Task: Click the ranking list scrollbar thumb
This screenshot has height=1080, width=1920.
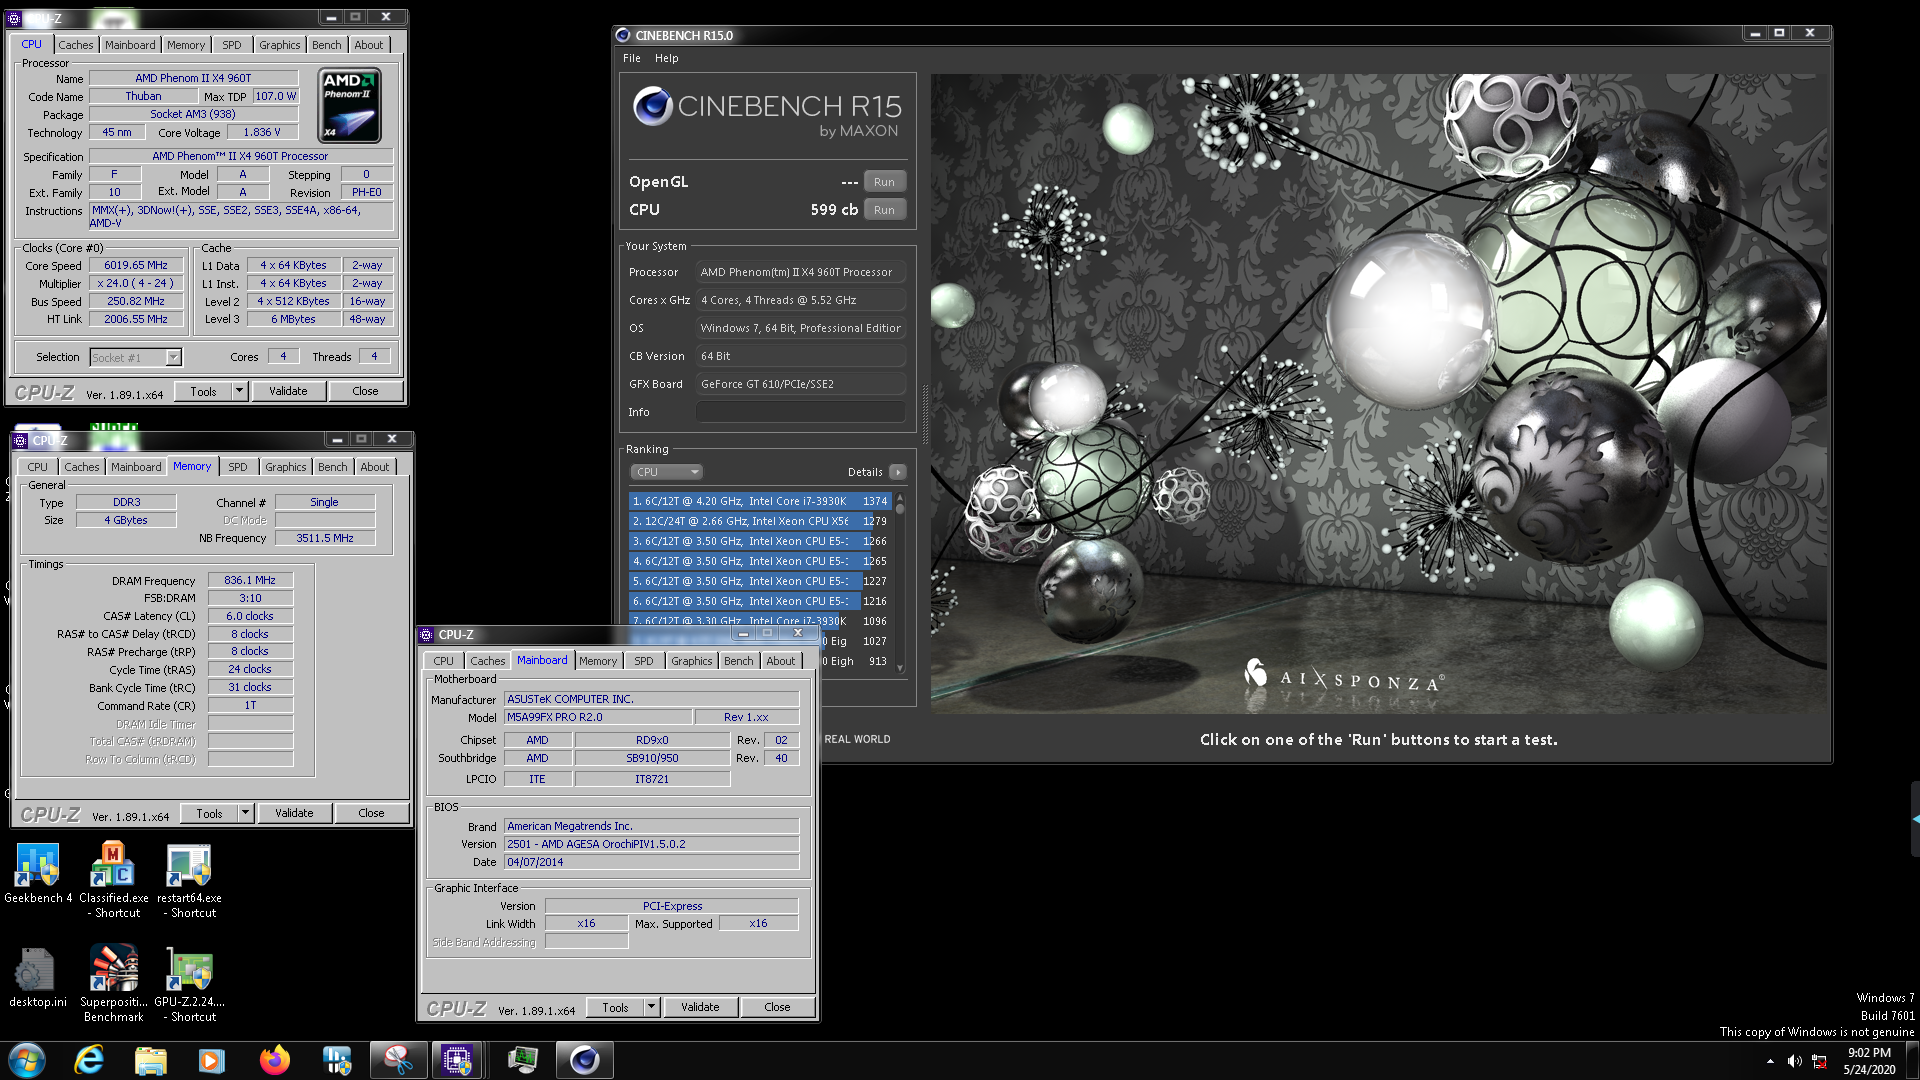Action: 900,510
